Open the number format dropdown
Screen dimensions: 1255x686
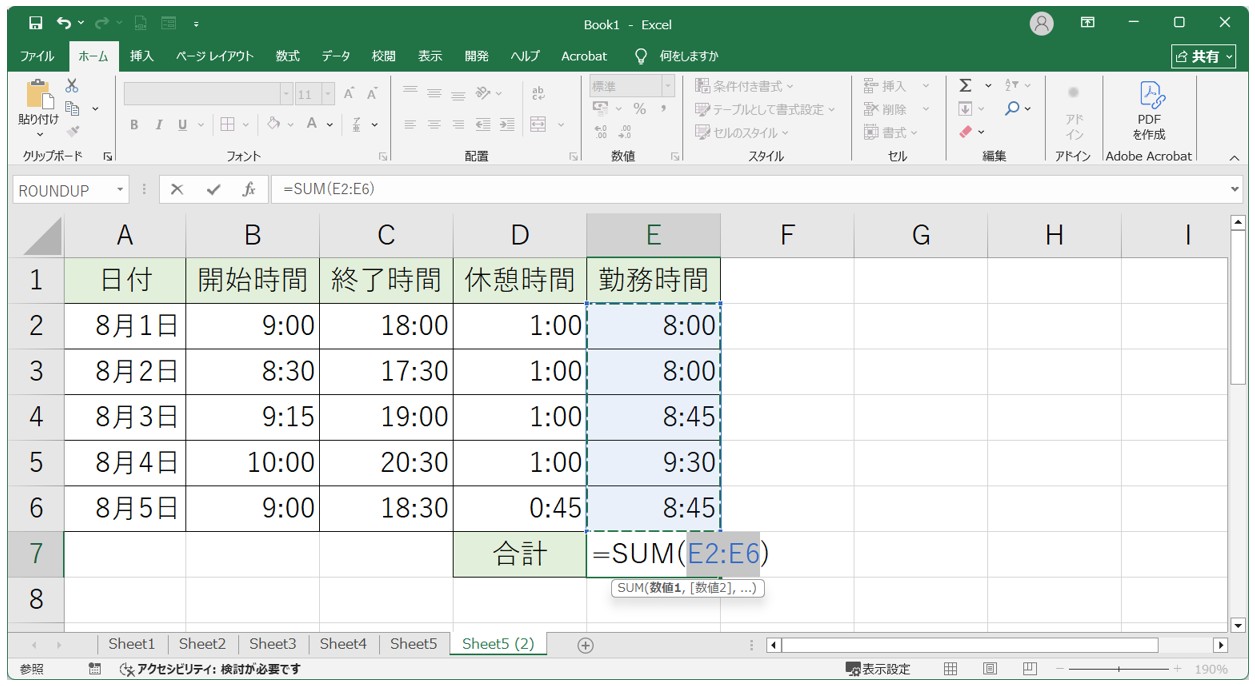pos(668,86)
